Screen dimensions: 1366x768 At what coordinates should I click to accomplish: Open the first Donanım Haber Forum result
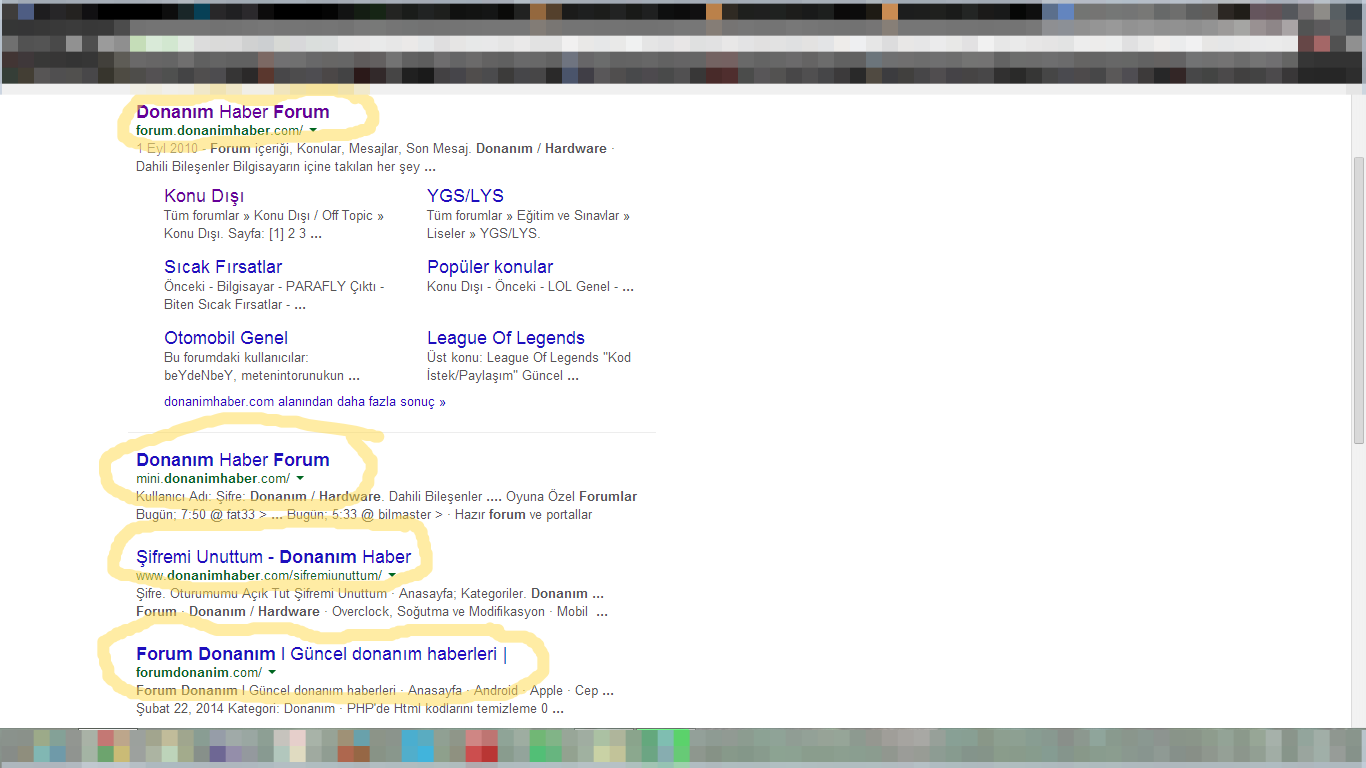(233, 112)
